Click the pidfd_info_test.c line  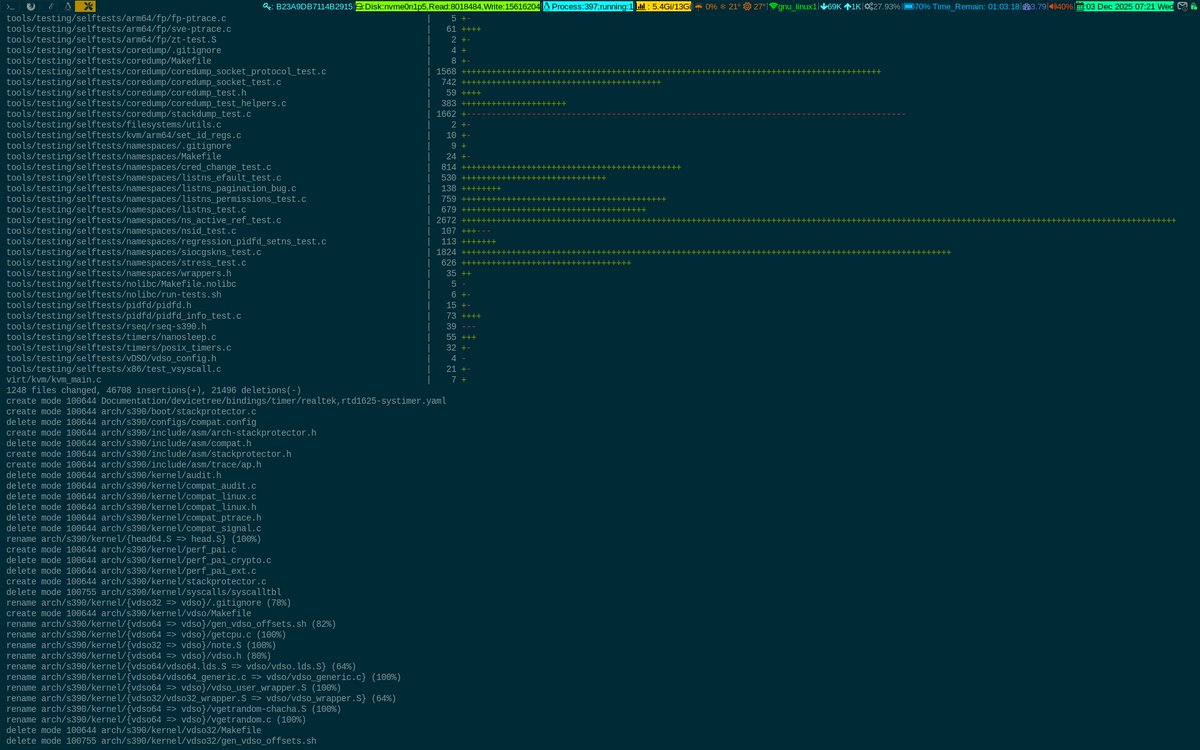click(x=244, y=316)
